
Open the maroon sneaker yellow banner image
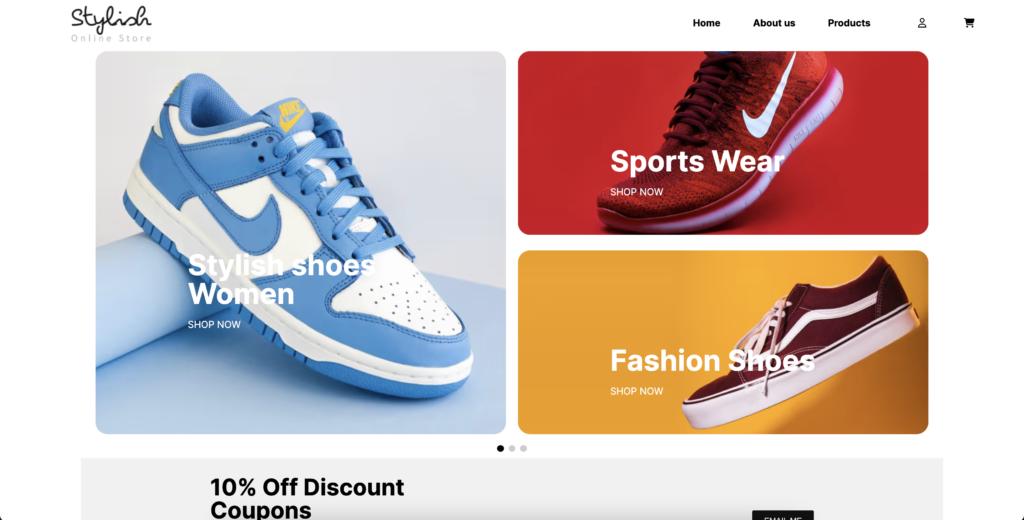click(723, 342)
